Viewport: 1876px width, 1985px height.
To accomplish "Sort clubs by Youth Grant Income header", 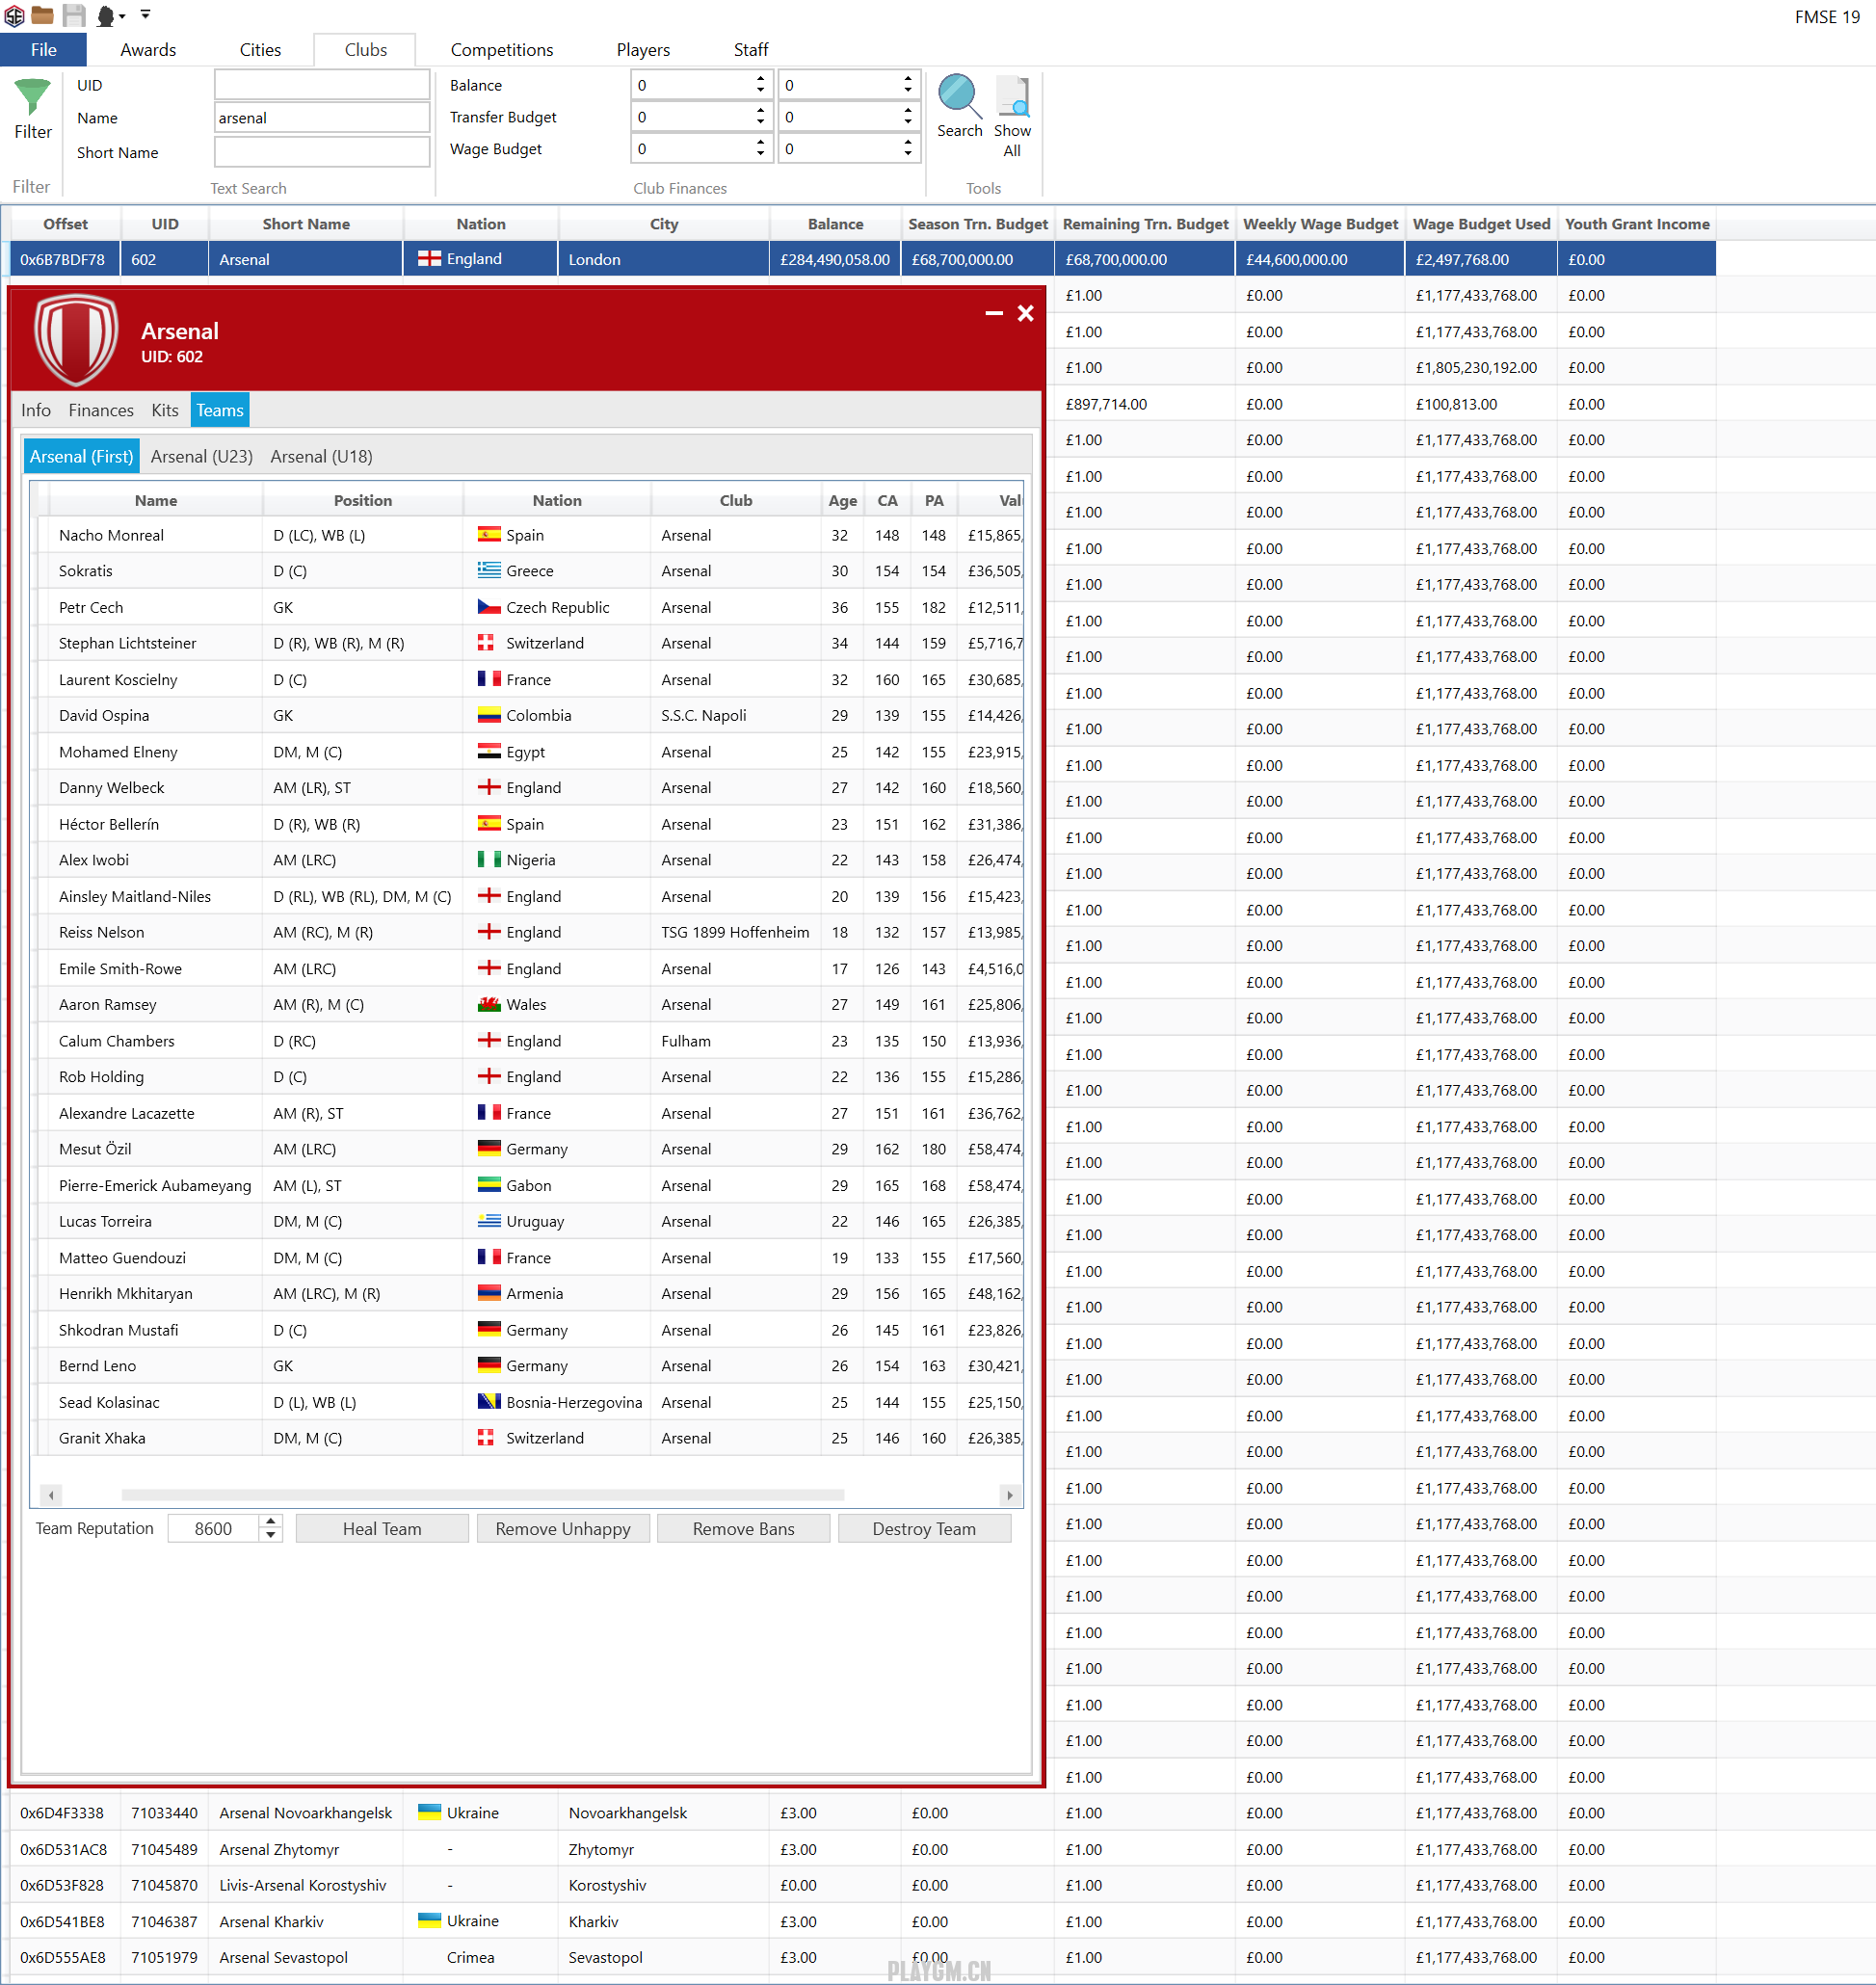I will (1637, 224).
